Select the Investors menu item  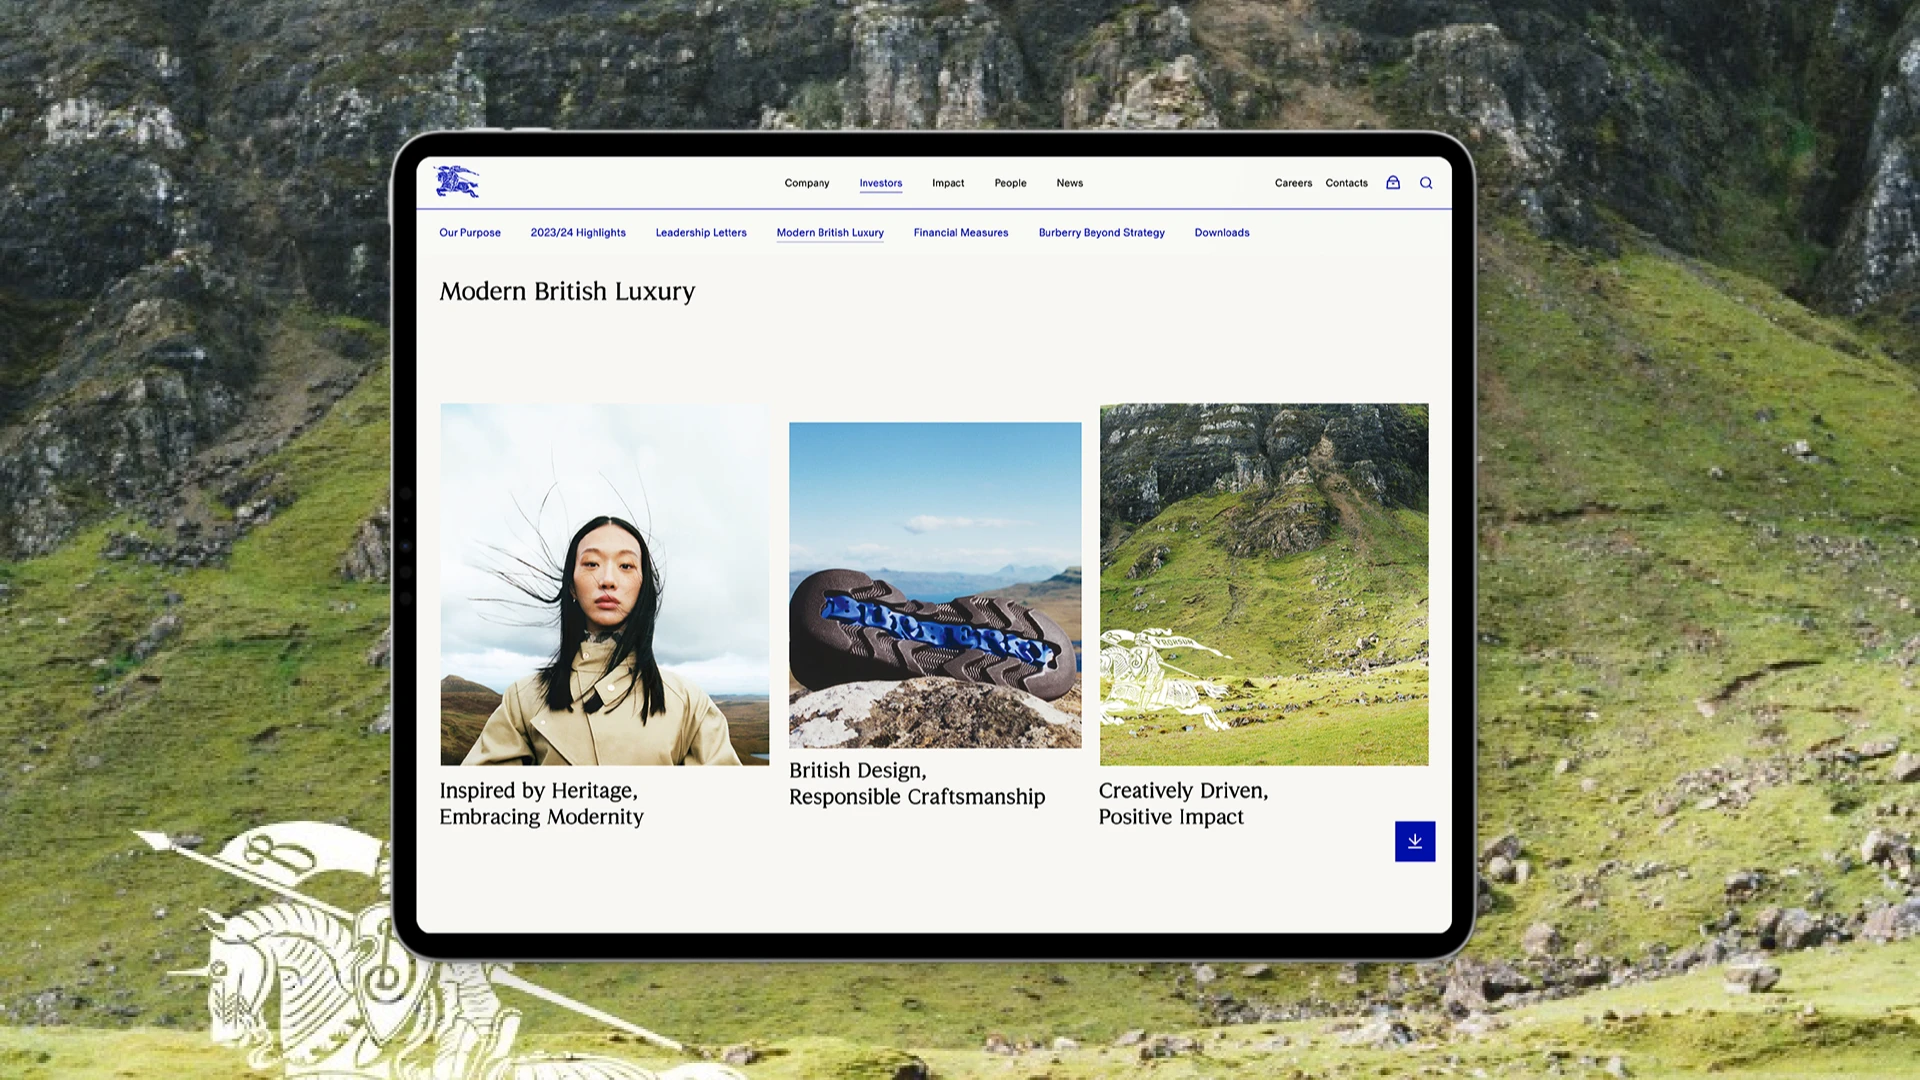click(881, 183)
